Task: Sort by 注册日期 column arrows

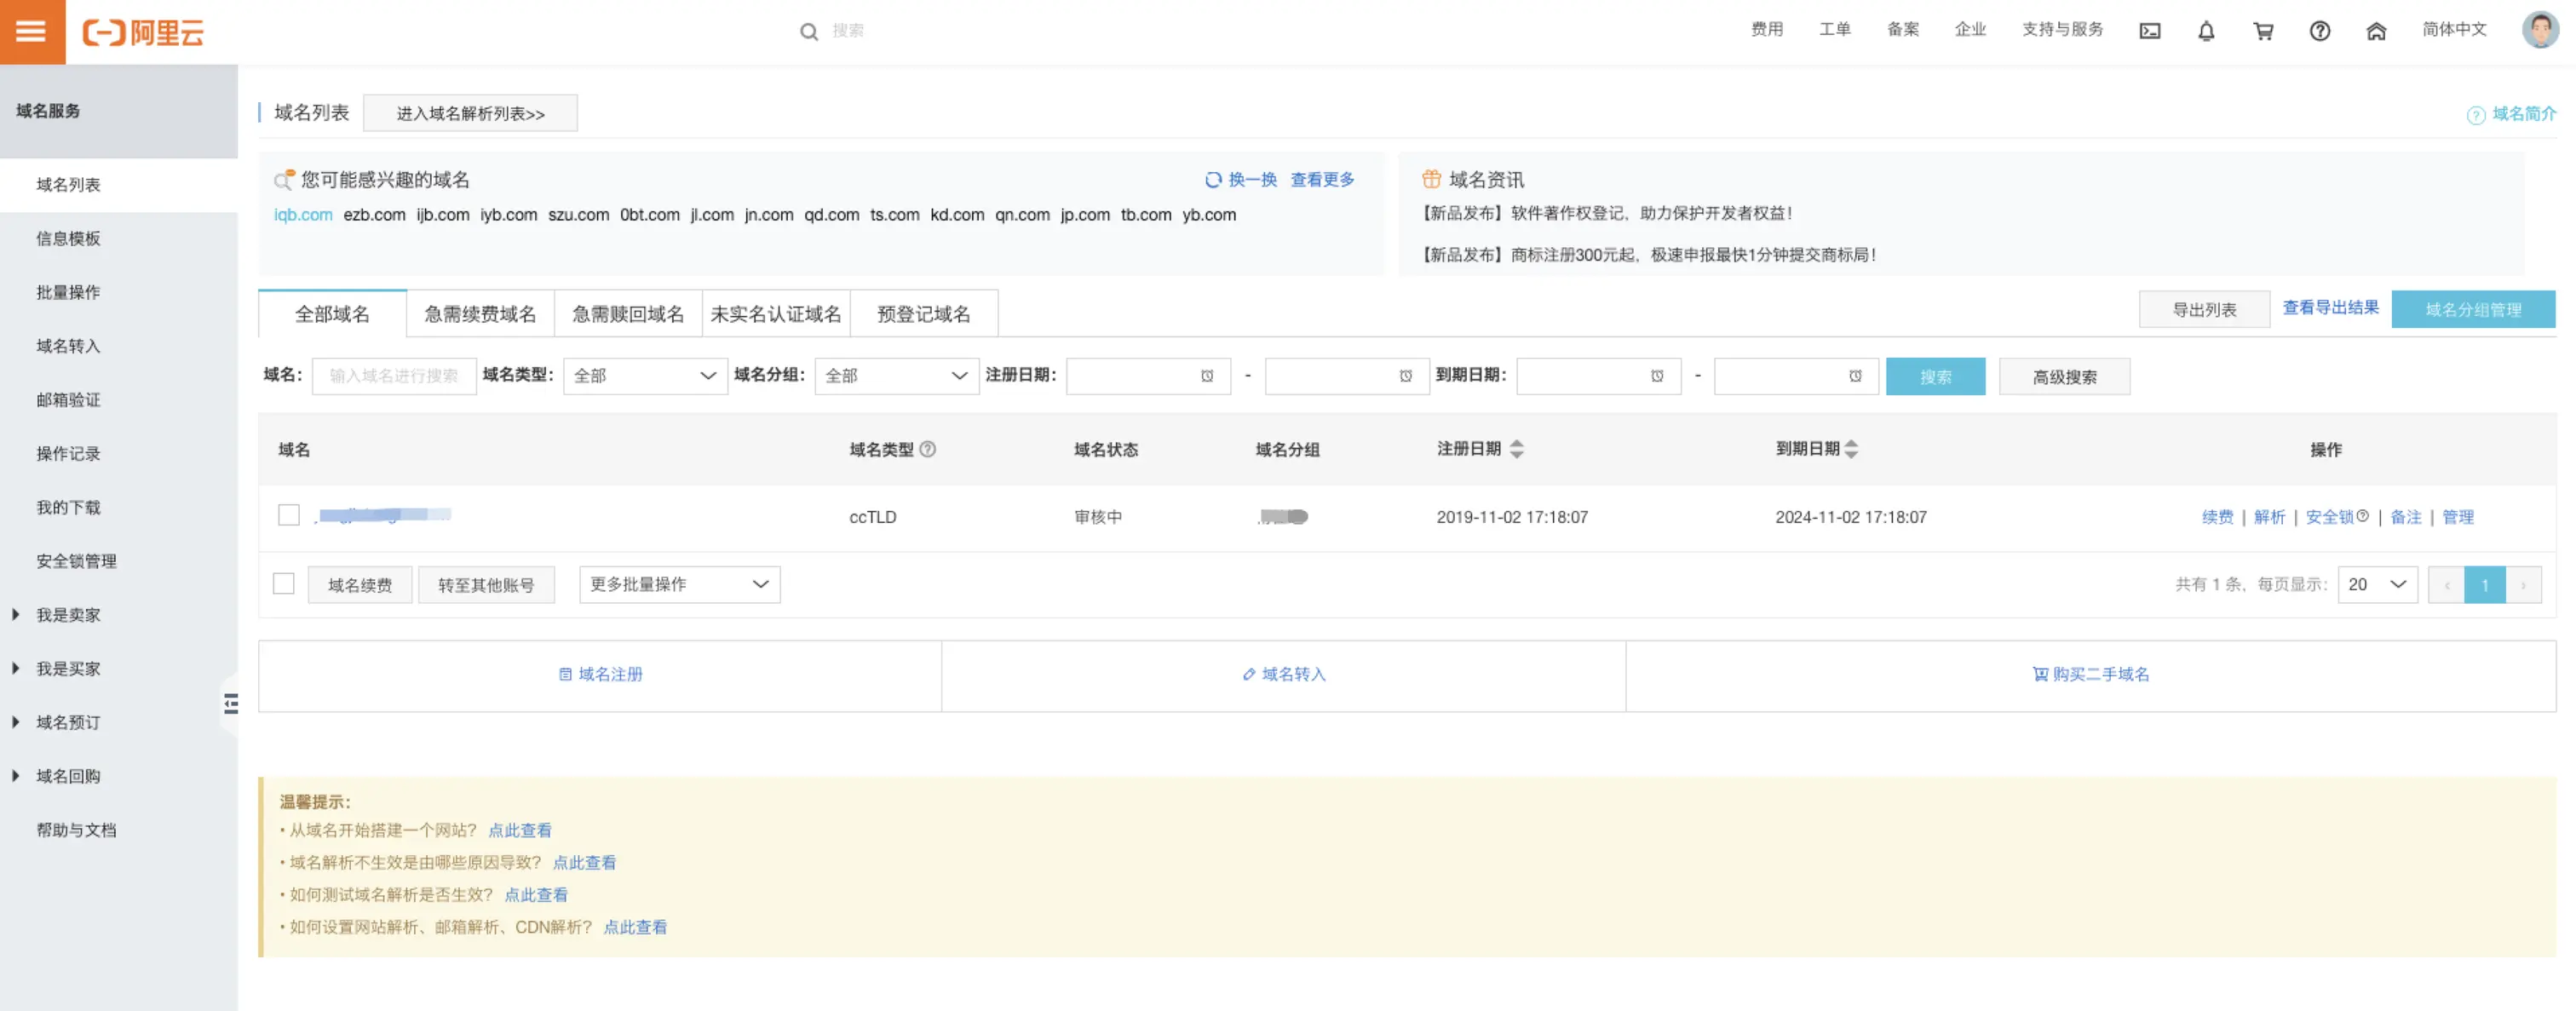Action: [1516, 449]
